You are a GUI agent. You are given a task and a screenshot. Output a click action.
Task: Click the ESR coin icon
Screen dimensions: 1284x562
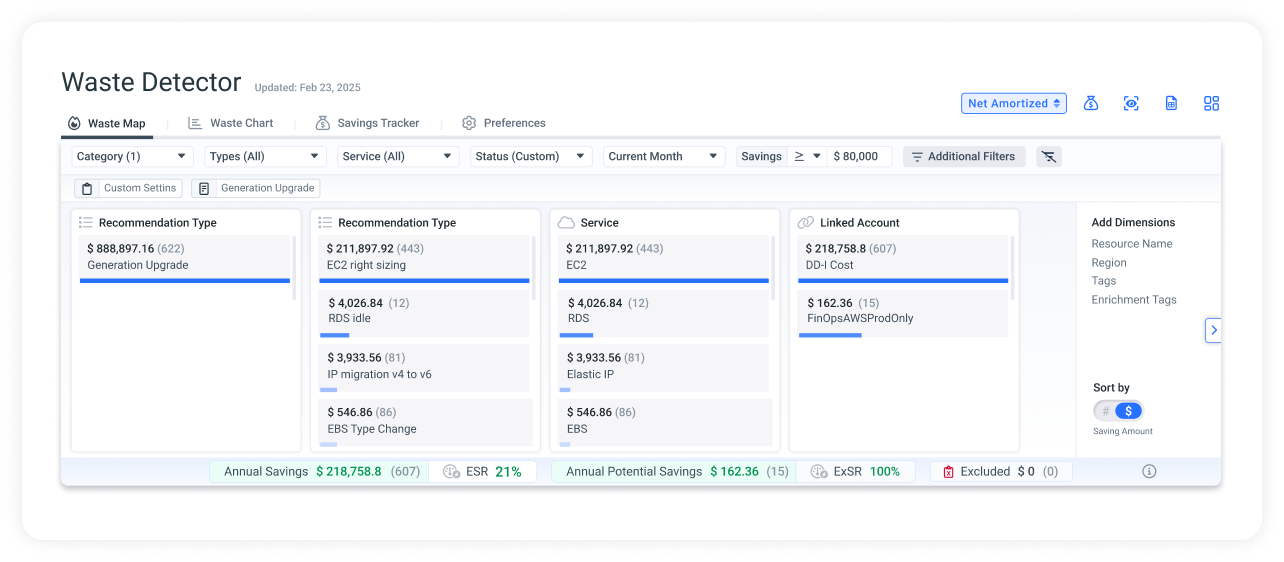pos(451,471)
